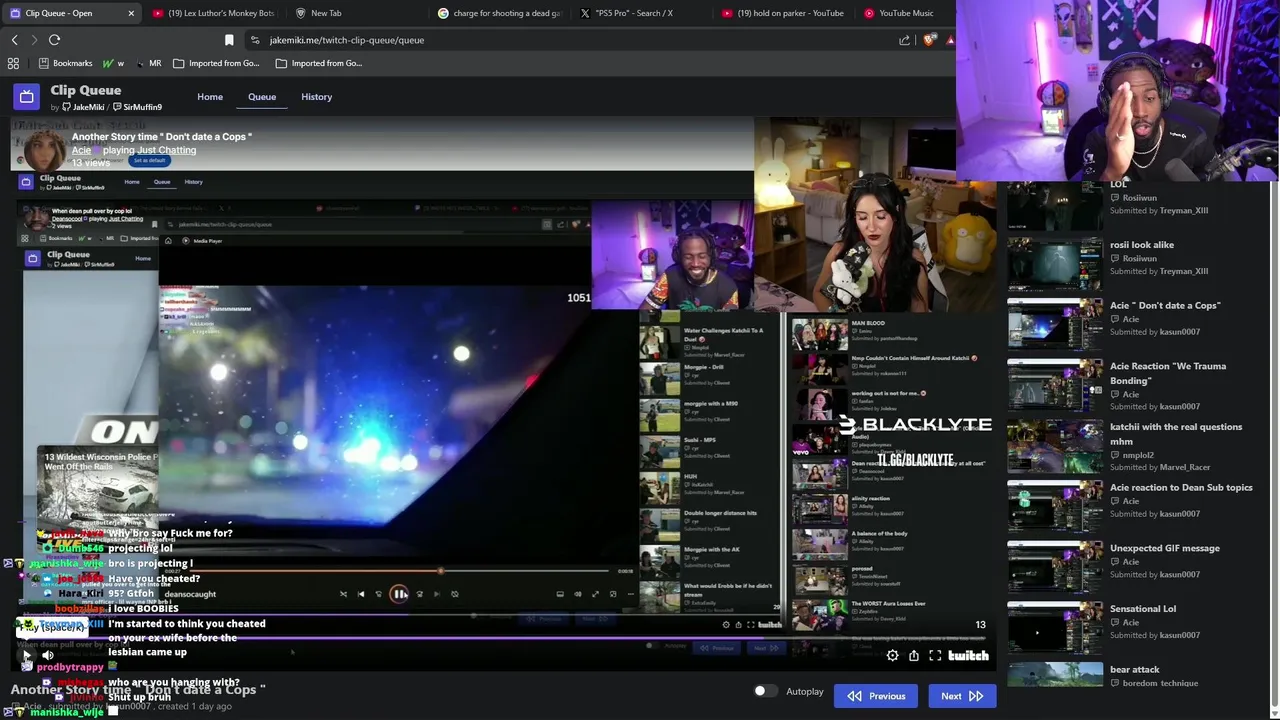Toggle fullscreen on the clip player

(935, 656)
